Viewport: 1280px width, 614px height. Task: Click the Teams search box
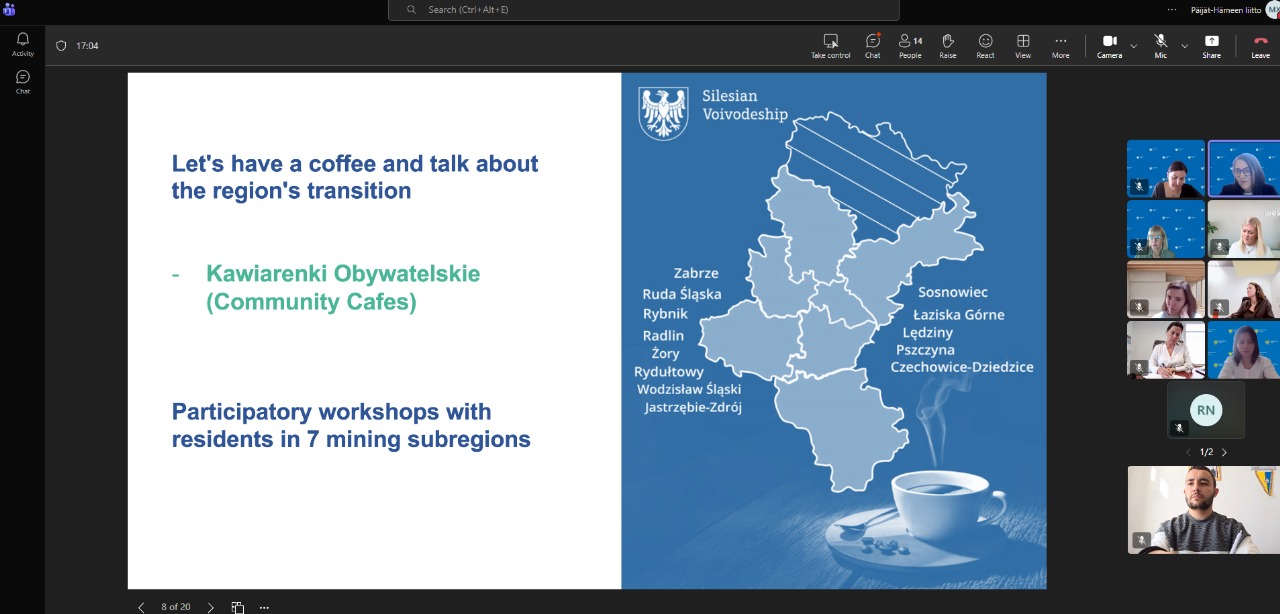point(643,10)
